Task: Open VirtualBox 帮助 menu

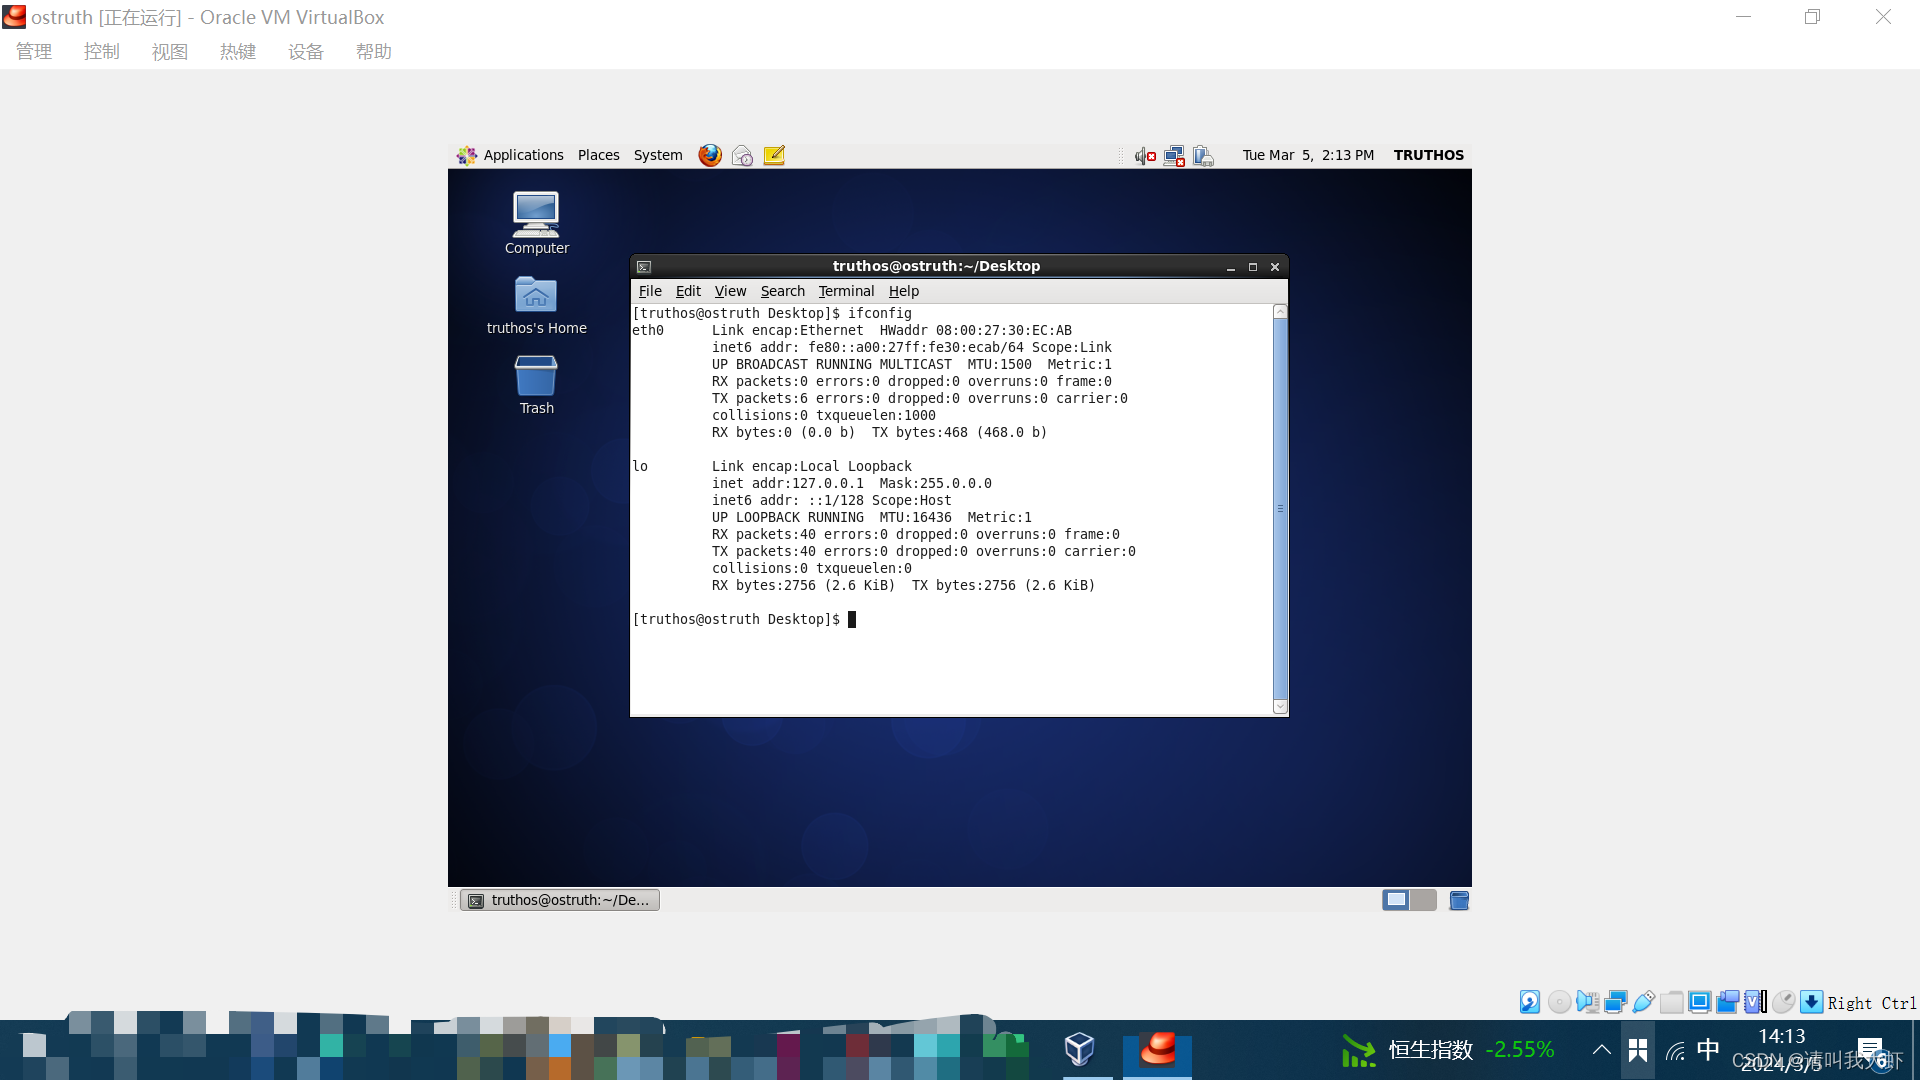Action: pyautogui.click(x=374, y=52)
